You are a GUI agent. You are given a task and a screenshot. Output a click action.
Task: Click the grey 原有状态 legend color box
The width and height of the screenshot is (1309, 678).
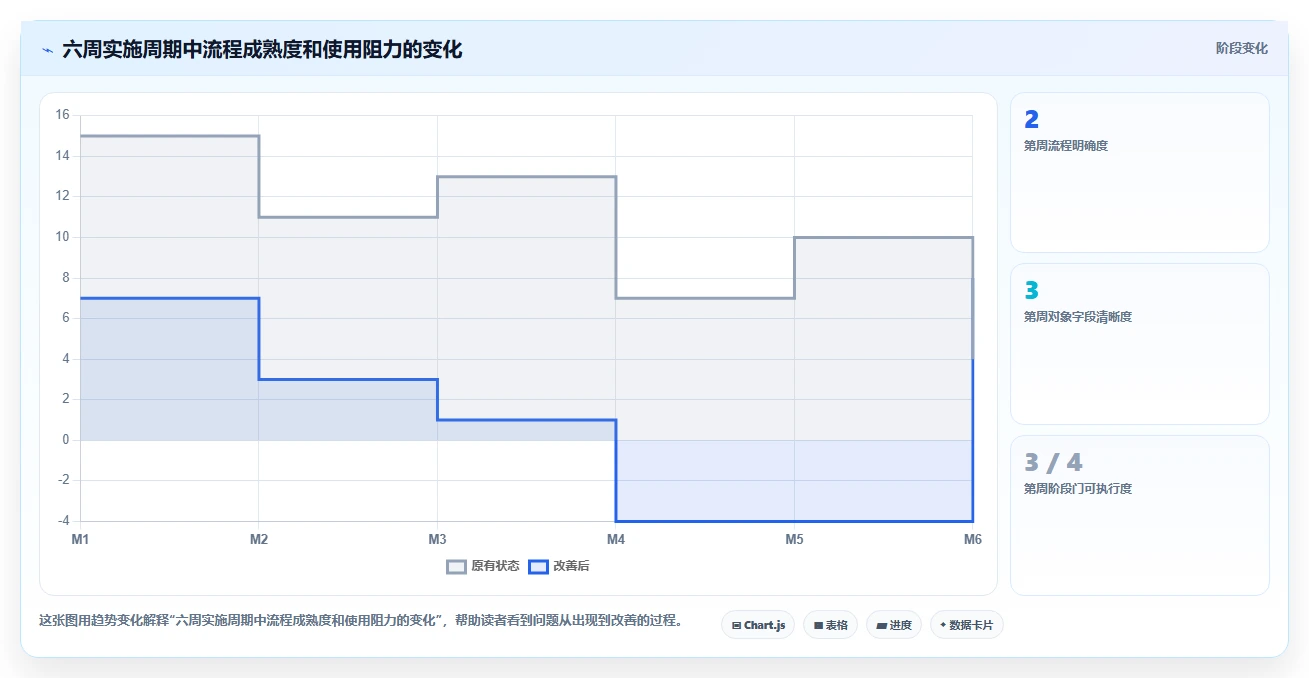[x=456, y=566]
